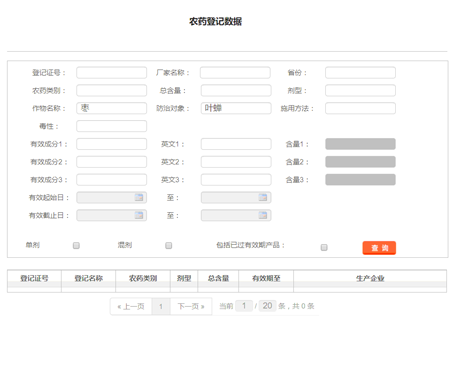Check the 单剂 checkbox

[76, 246]
